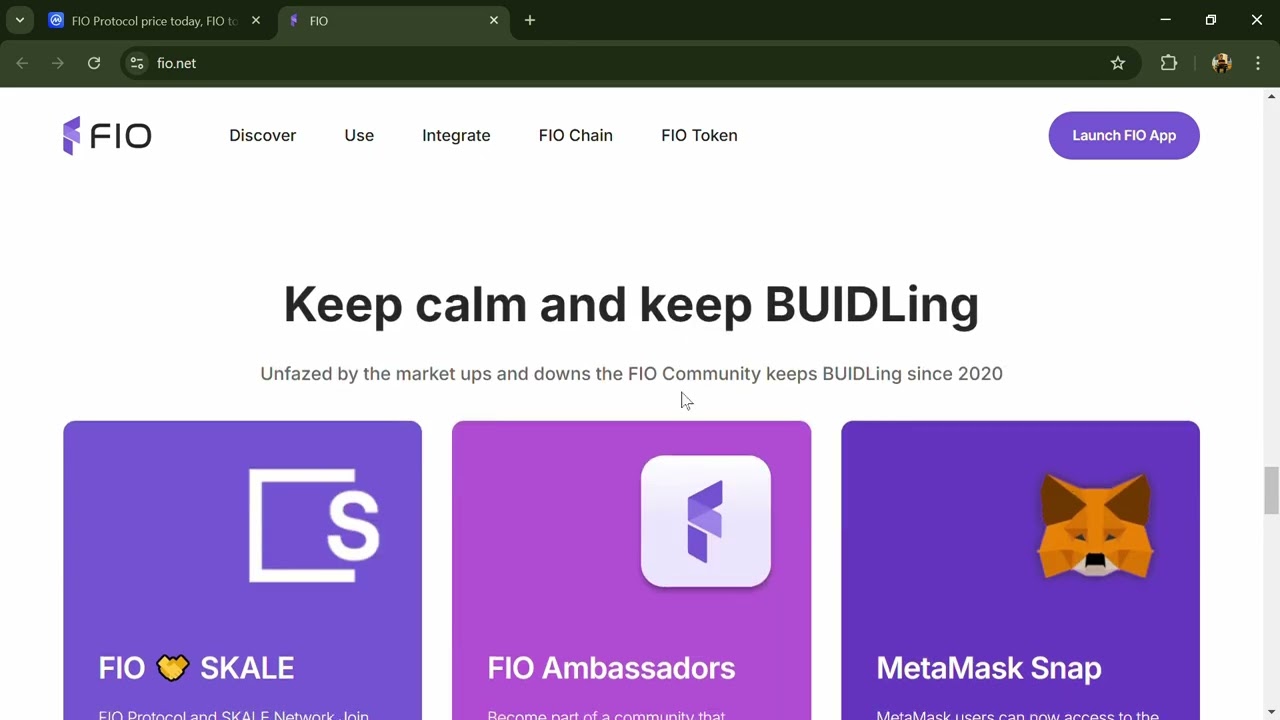The width and height of the screenshot is (1280, 720).
Task: Go forward to next page
Action: coord(58,63)
